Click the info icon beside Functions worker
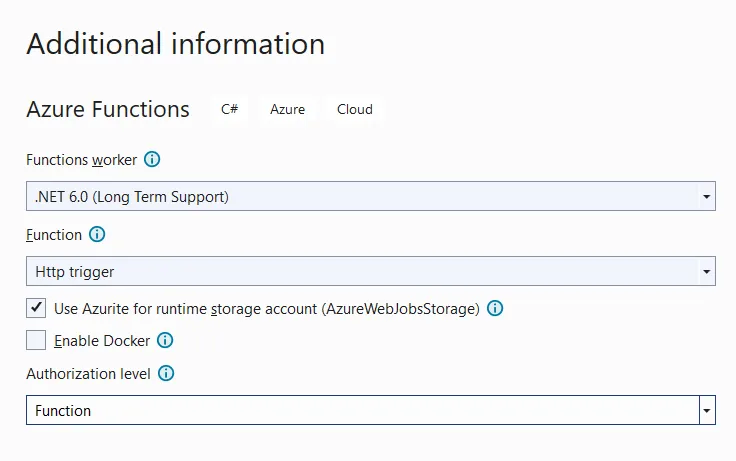Screen dimensions: 736x461 152,160
